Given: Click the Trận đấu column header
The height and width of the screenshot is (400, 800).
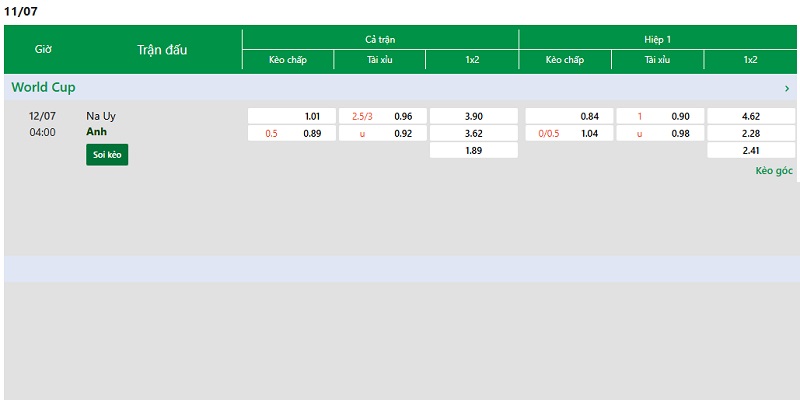Looking at the screenshot, I should click(162, 50).
